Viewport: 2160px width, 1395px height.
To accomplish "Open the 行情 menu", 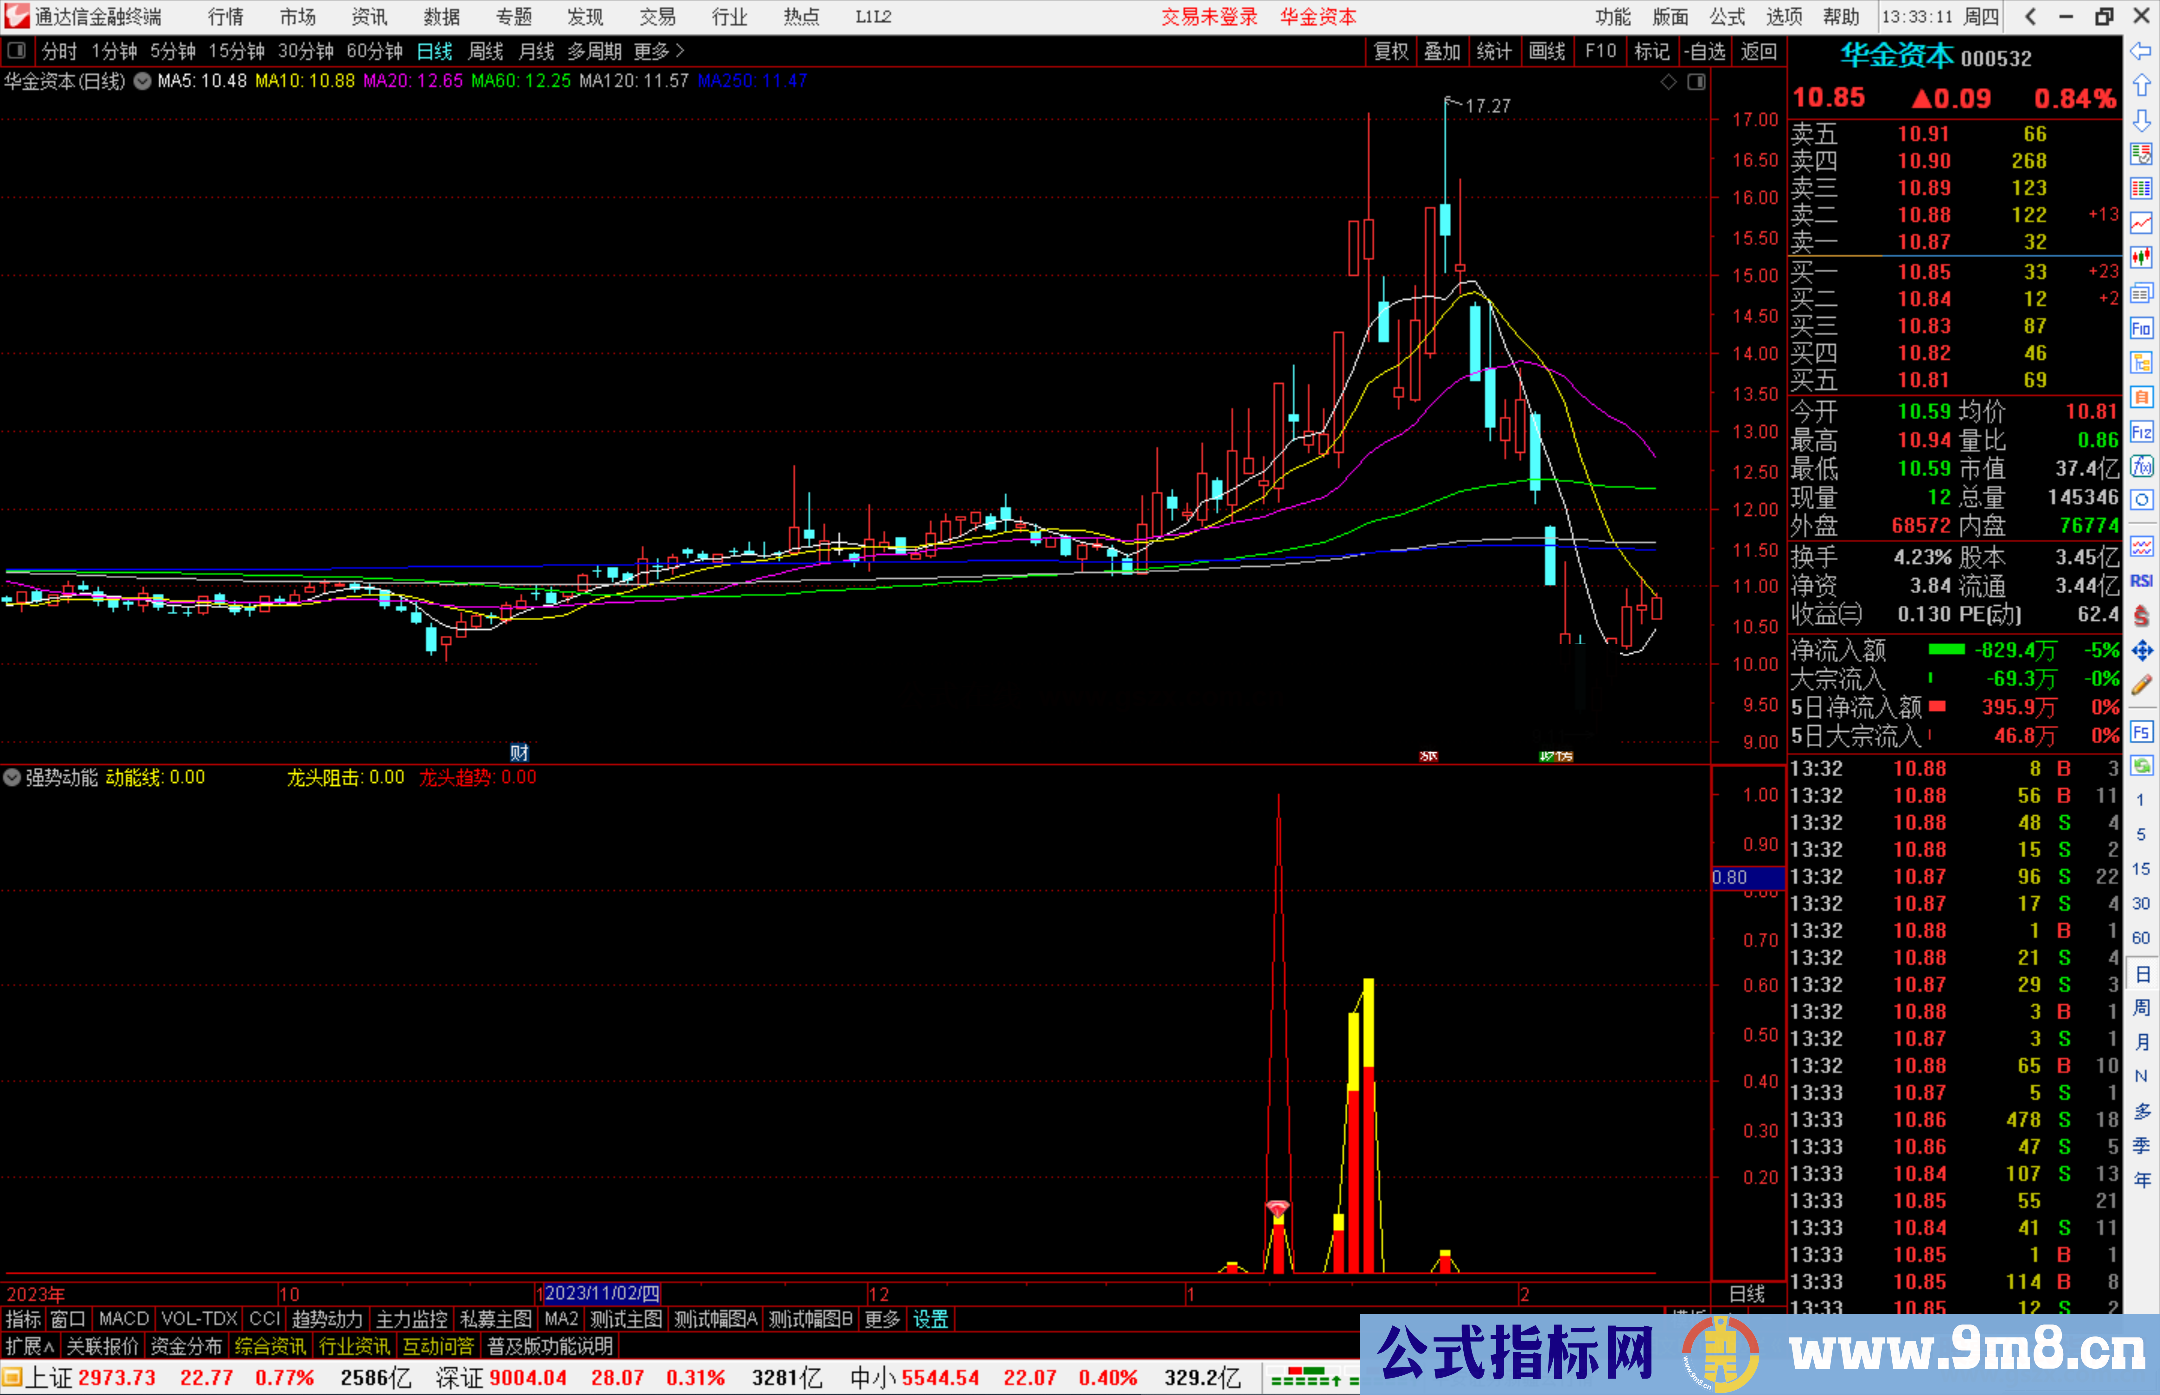I will (x=226, y=17).
